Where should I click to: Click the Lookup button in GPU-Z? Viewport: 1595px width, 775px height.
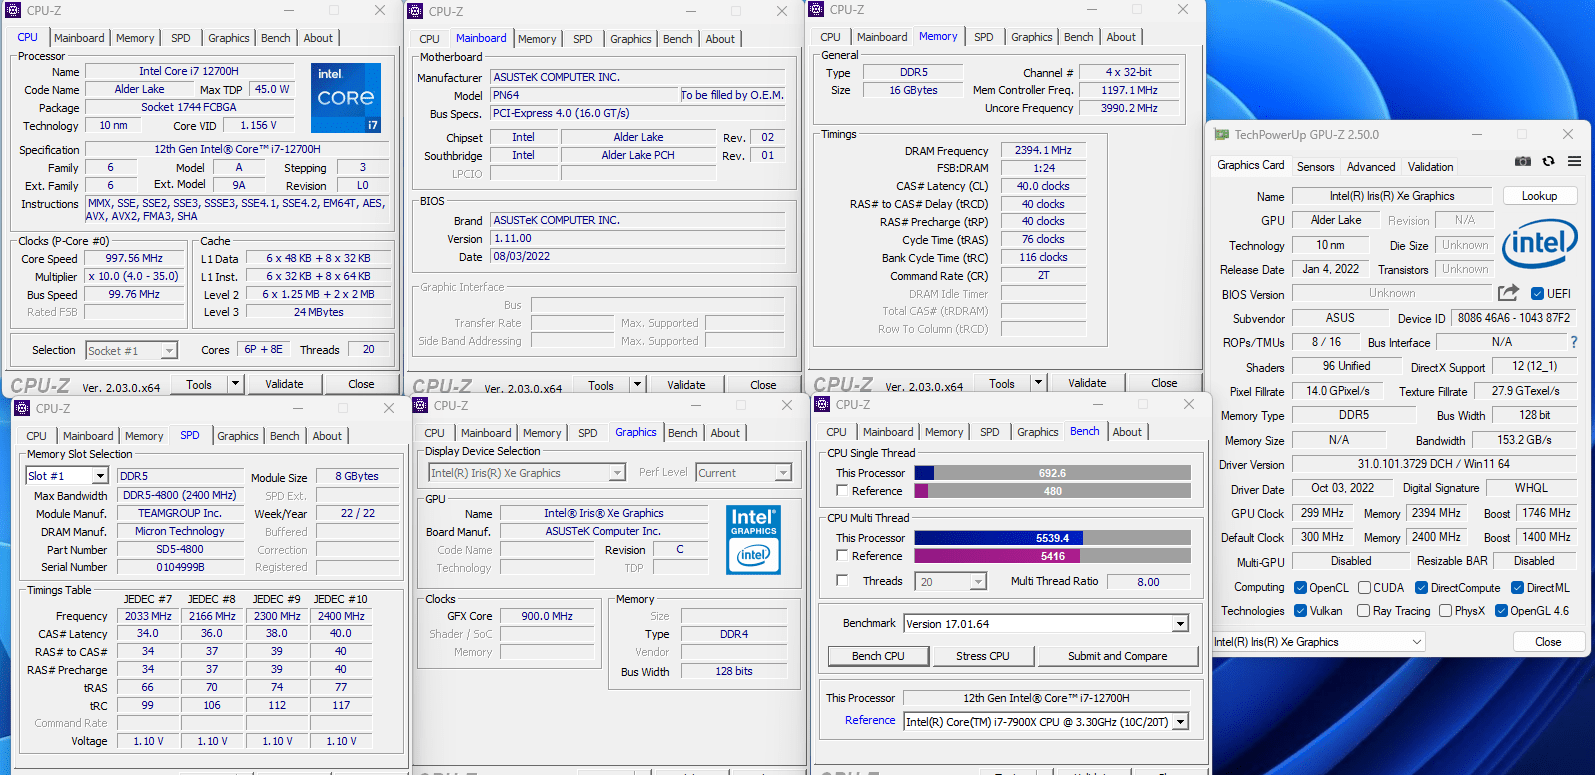pyautogui.click(x=1539, y=196)
